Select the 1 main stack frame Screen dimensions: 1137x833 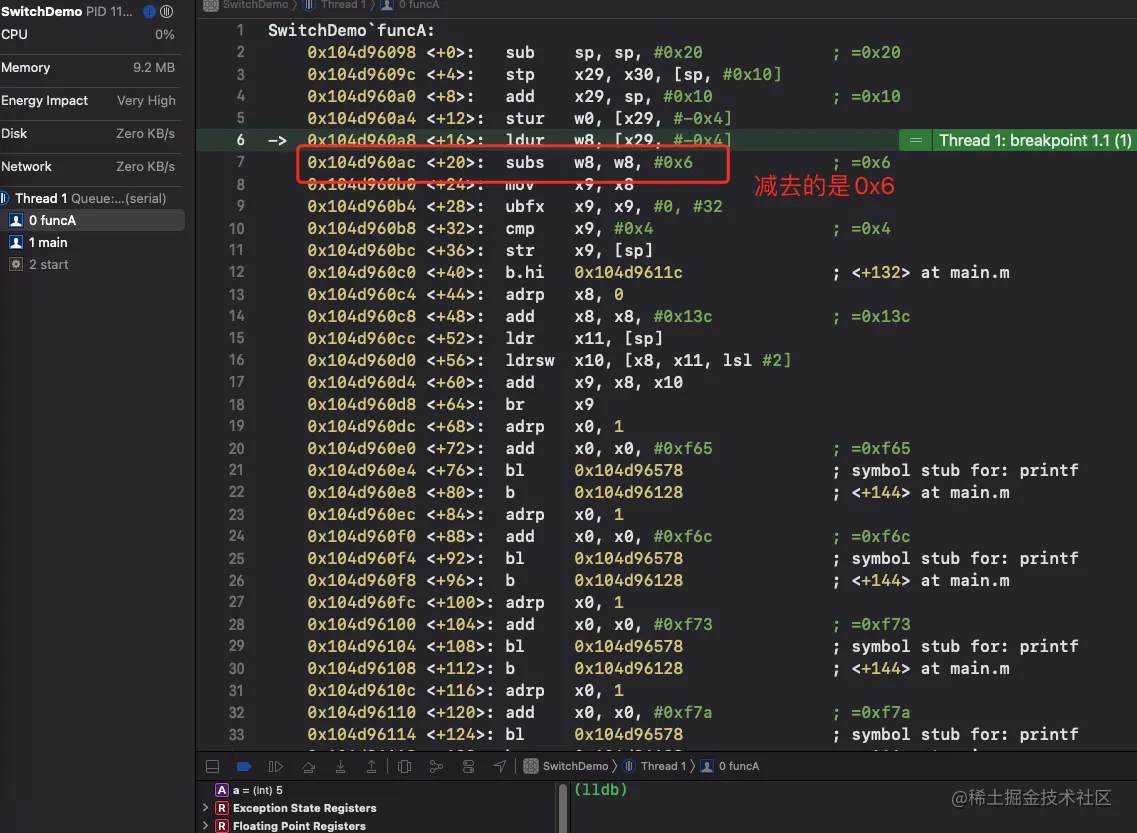tap(92, 242)
